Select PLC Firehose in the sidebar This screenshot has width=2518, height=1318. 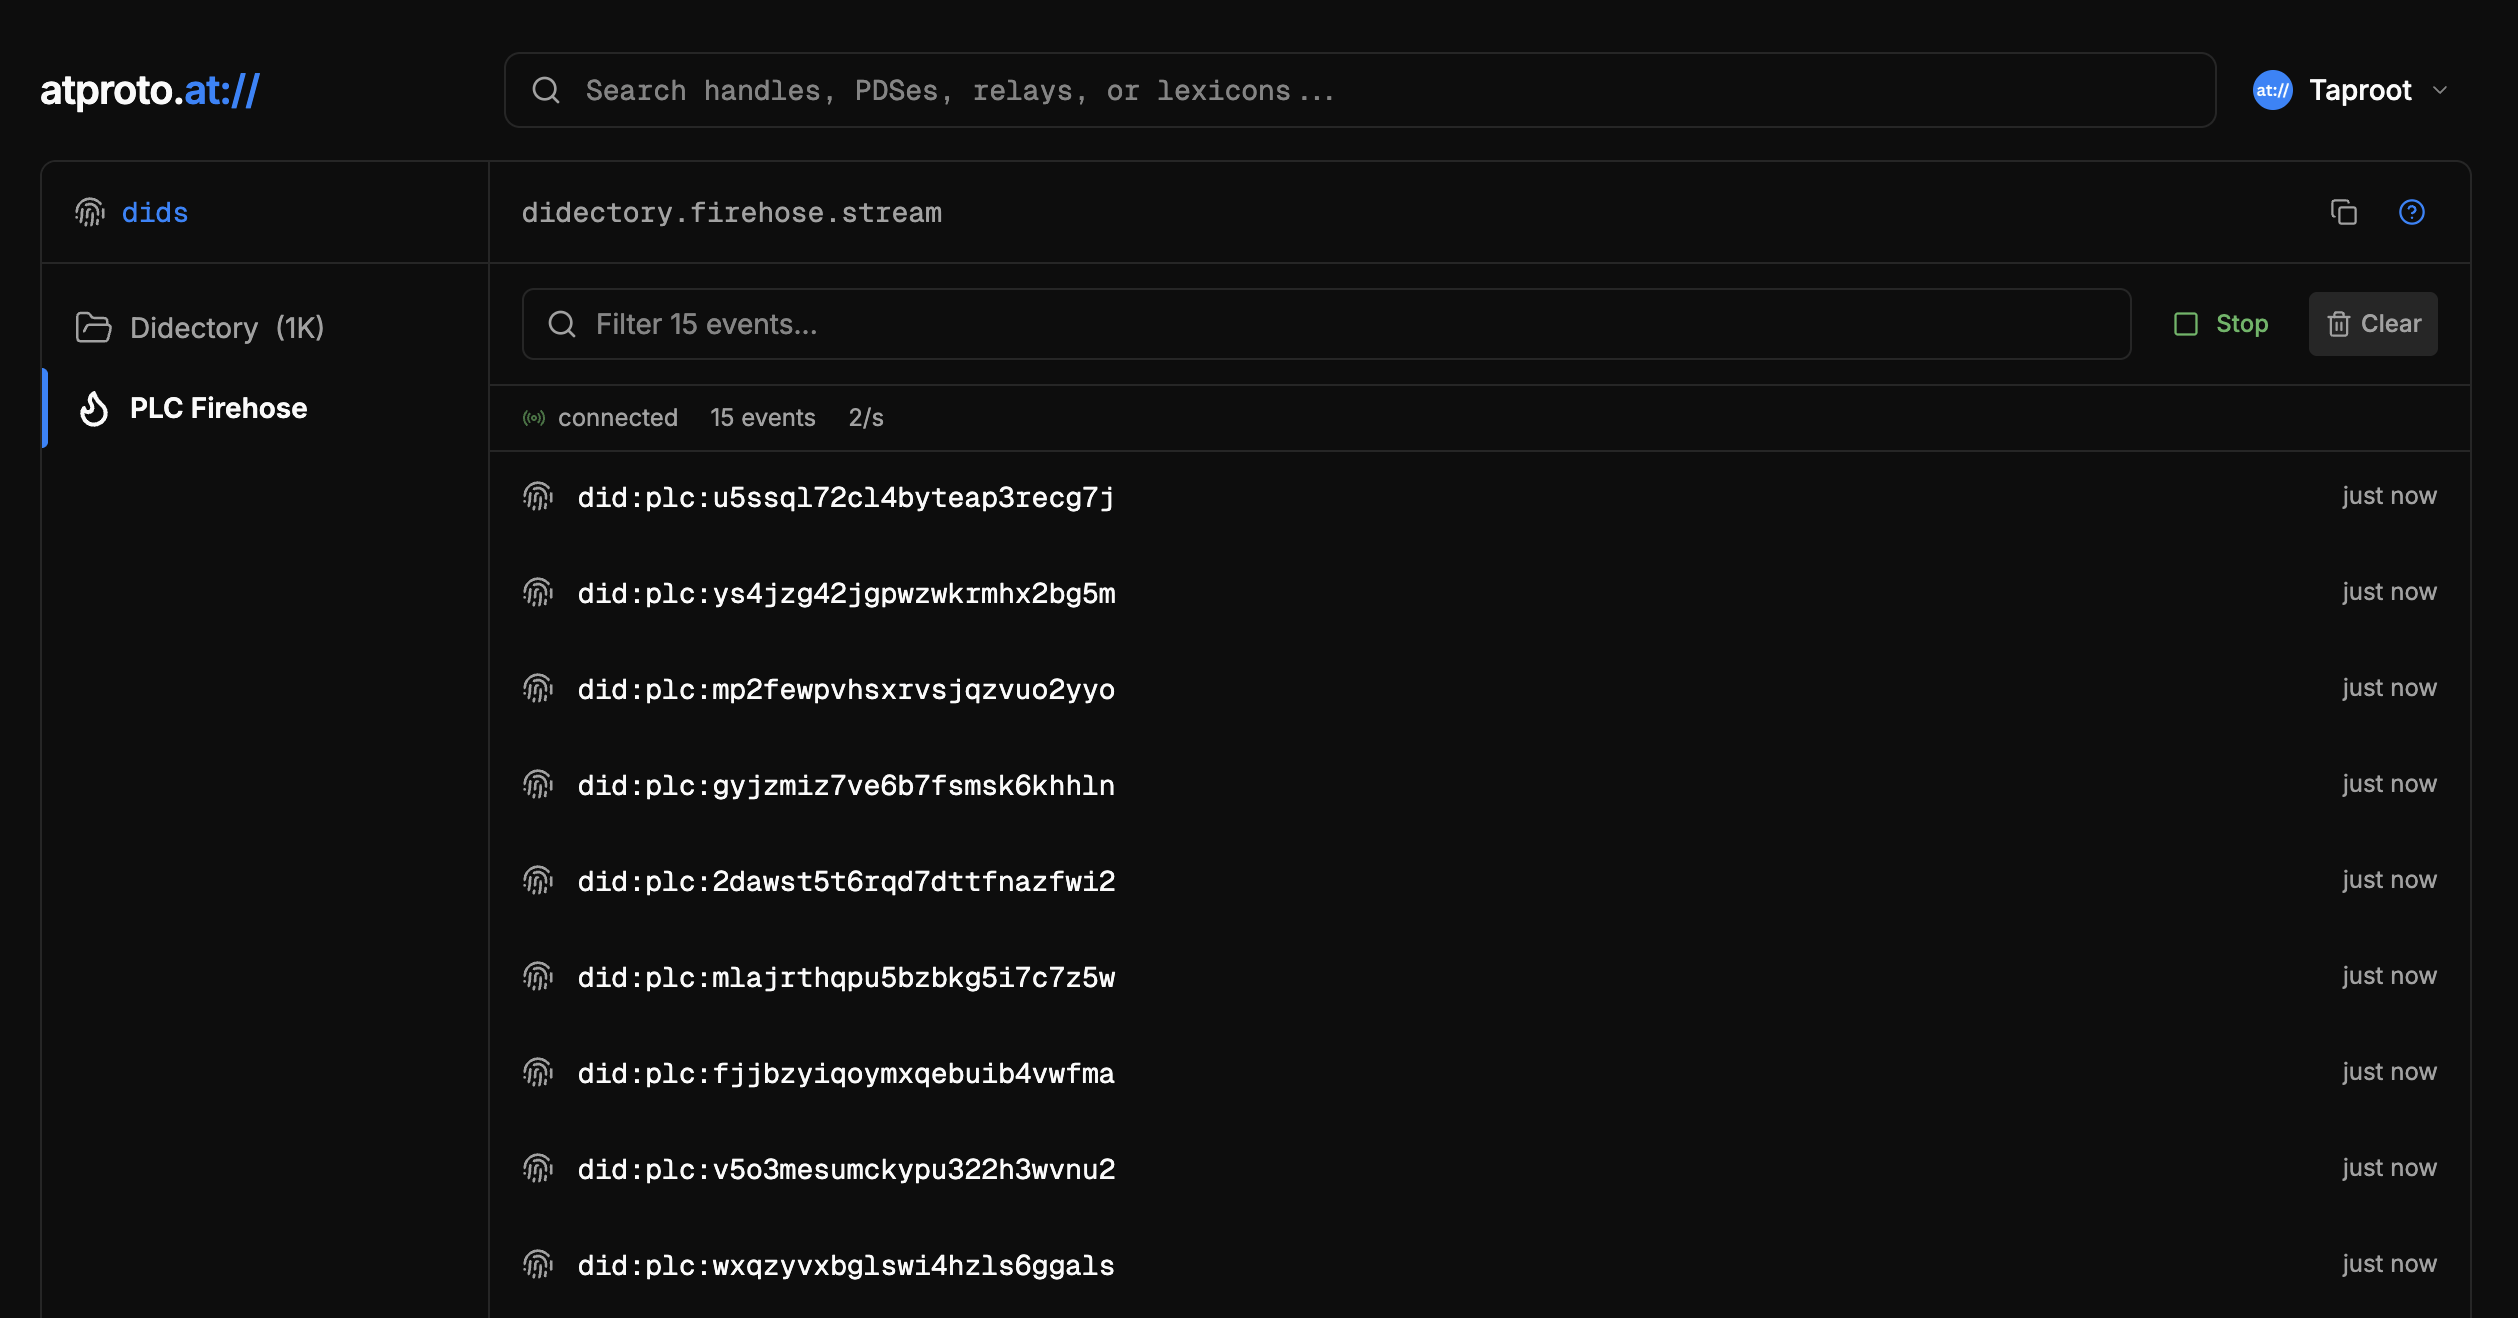click(x=218, y=408)
